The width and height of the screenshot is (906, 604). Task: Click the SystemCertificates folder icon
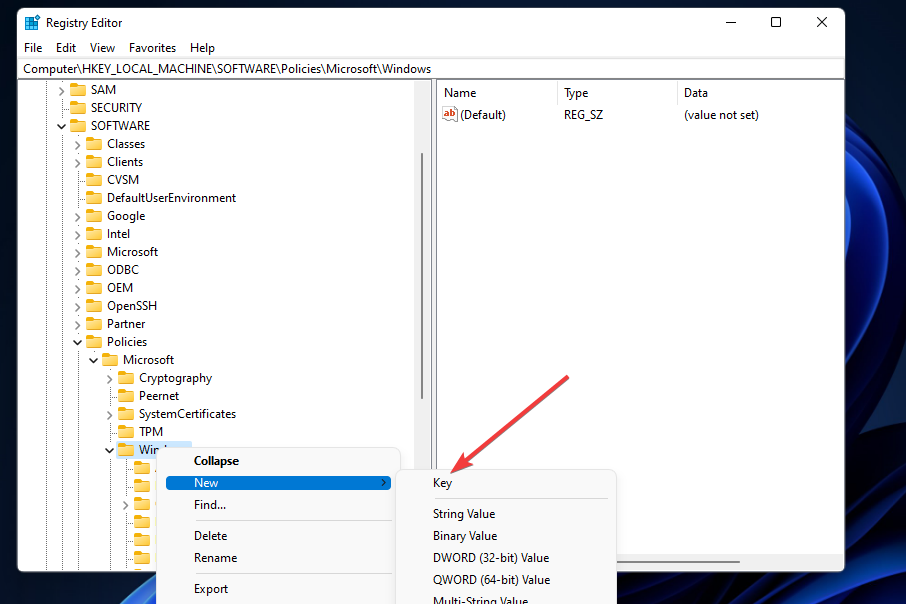click(x=125, y=413)
